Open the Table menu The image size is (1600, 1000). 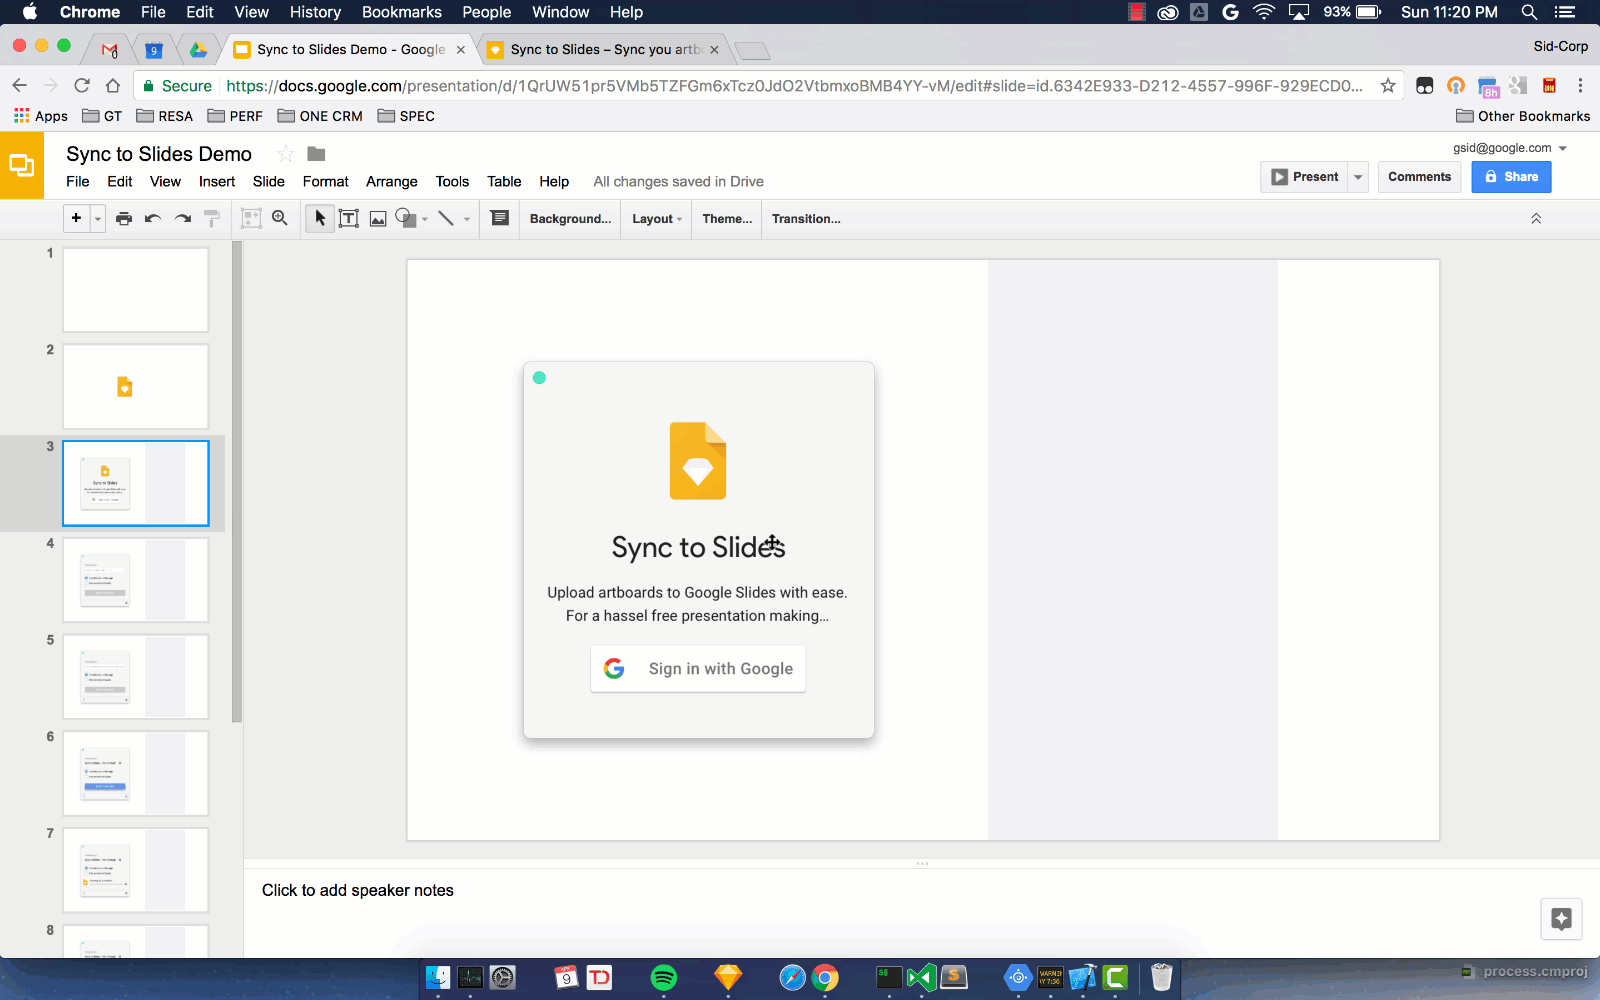(x=504, y=181)
